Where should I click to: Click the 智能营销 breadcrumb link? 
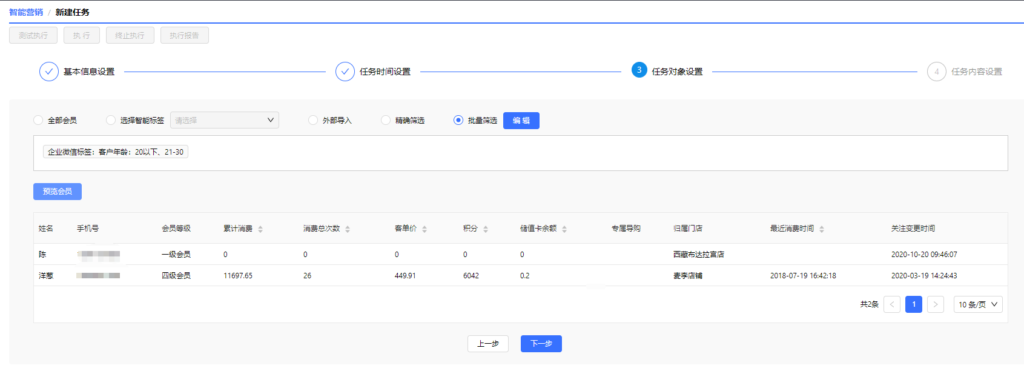[x=25, y=12]
